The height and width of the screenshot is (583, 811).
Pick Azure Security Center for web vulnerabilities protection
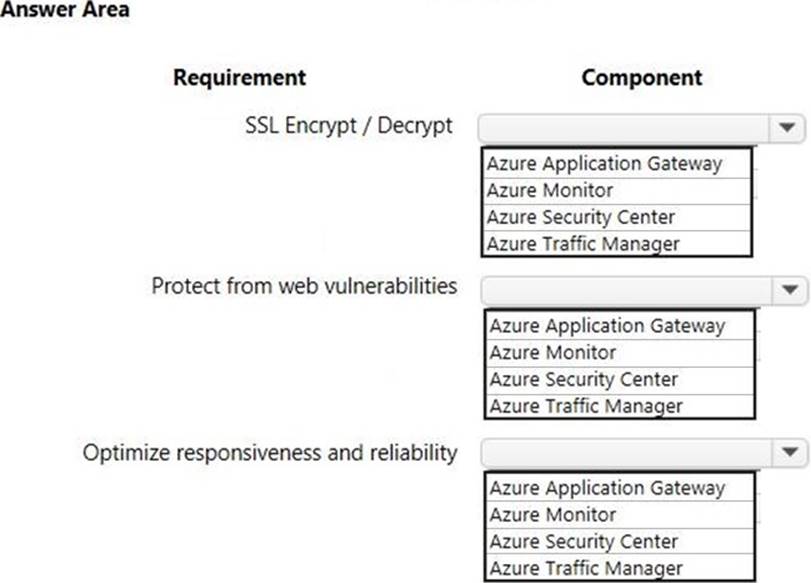coord(584,379)
